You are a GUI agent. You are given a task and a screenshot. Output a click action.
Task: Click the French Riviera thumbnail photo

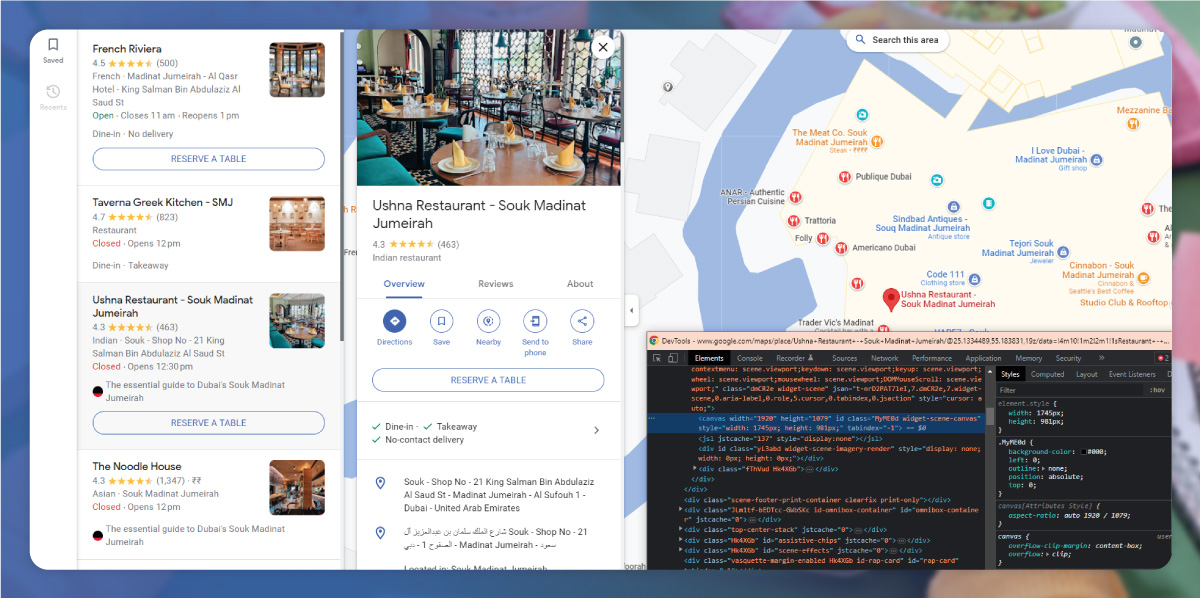297,69
